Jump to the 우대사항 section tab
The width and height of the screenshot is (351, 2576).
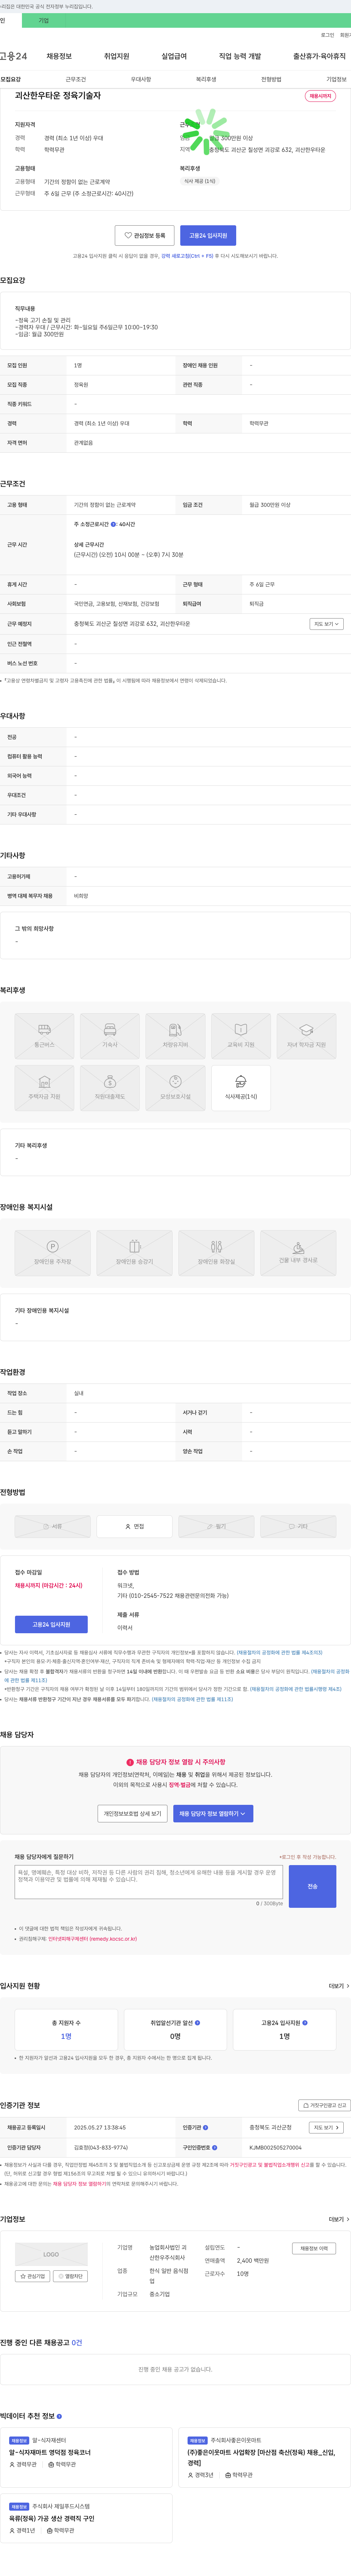141,79
